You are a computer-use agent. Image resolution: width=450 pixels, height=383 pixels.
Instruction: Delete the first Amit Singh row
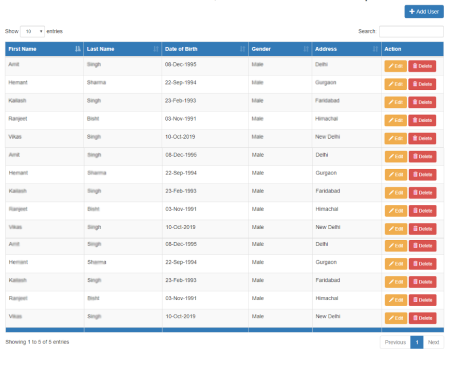click(422, 66)
